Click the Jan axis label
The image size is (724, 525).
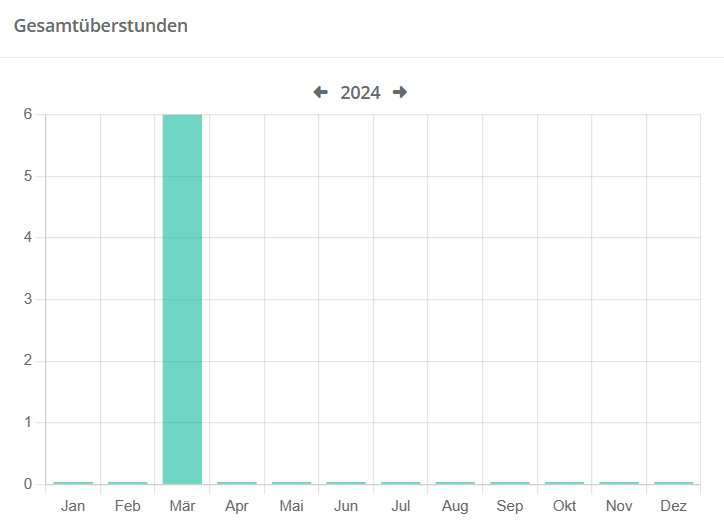(73, 506)
